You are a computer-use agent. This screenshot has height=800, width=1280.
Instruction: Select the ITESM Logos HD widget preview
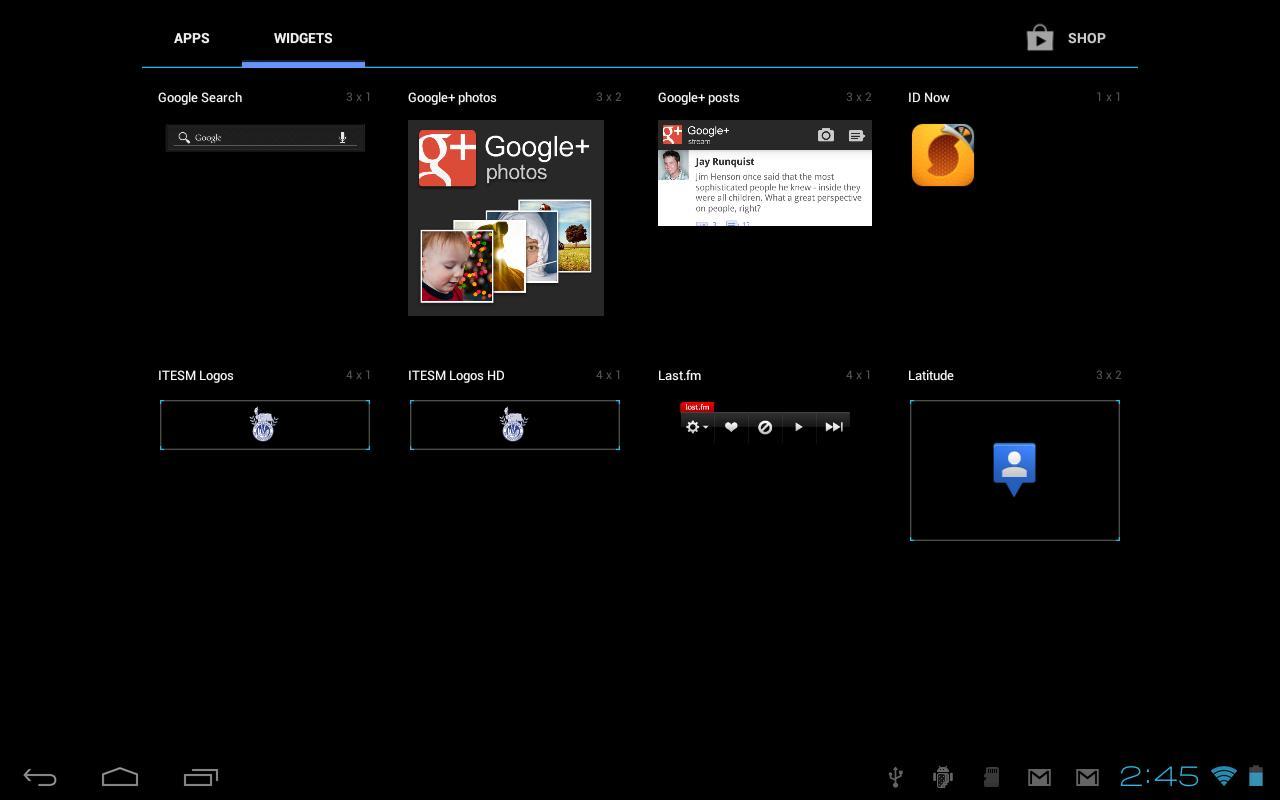(x=515, y=425)
